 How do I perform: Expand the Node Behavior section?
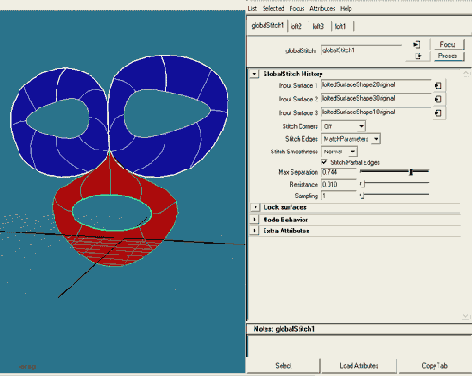[x=255, y=220]
